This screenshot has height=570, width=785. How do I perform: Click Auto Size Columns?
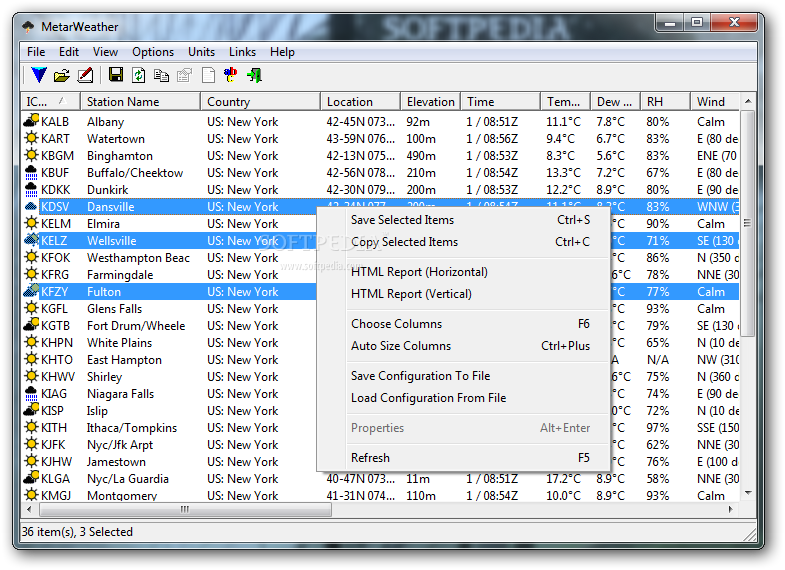(464, 346)
